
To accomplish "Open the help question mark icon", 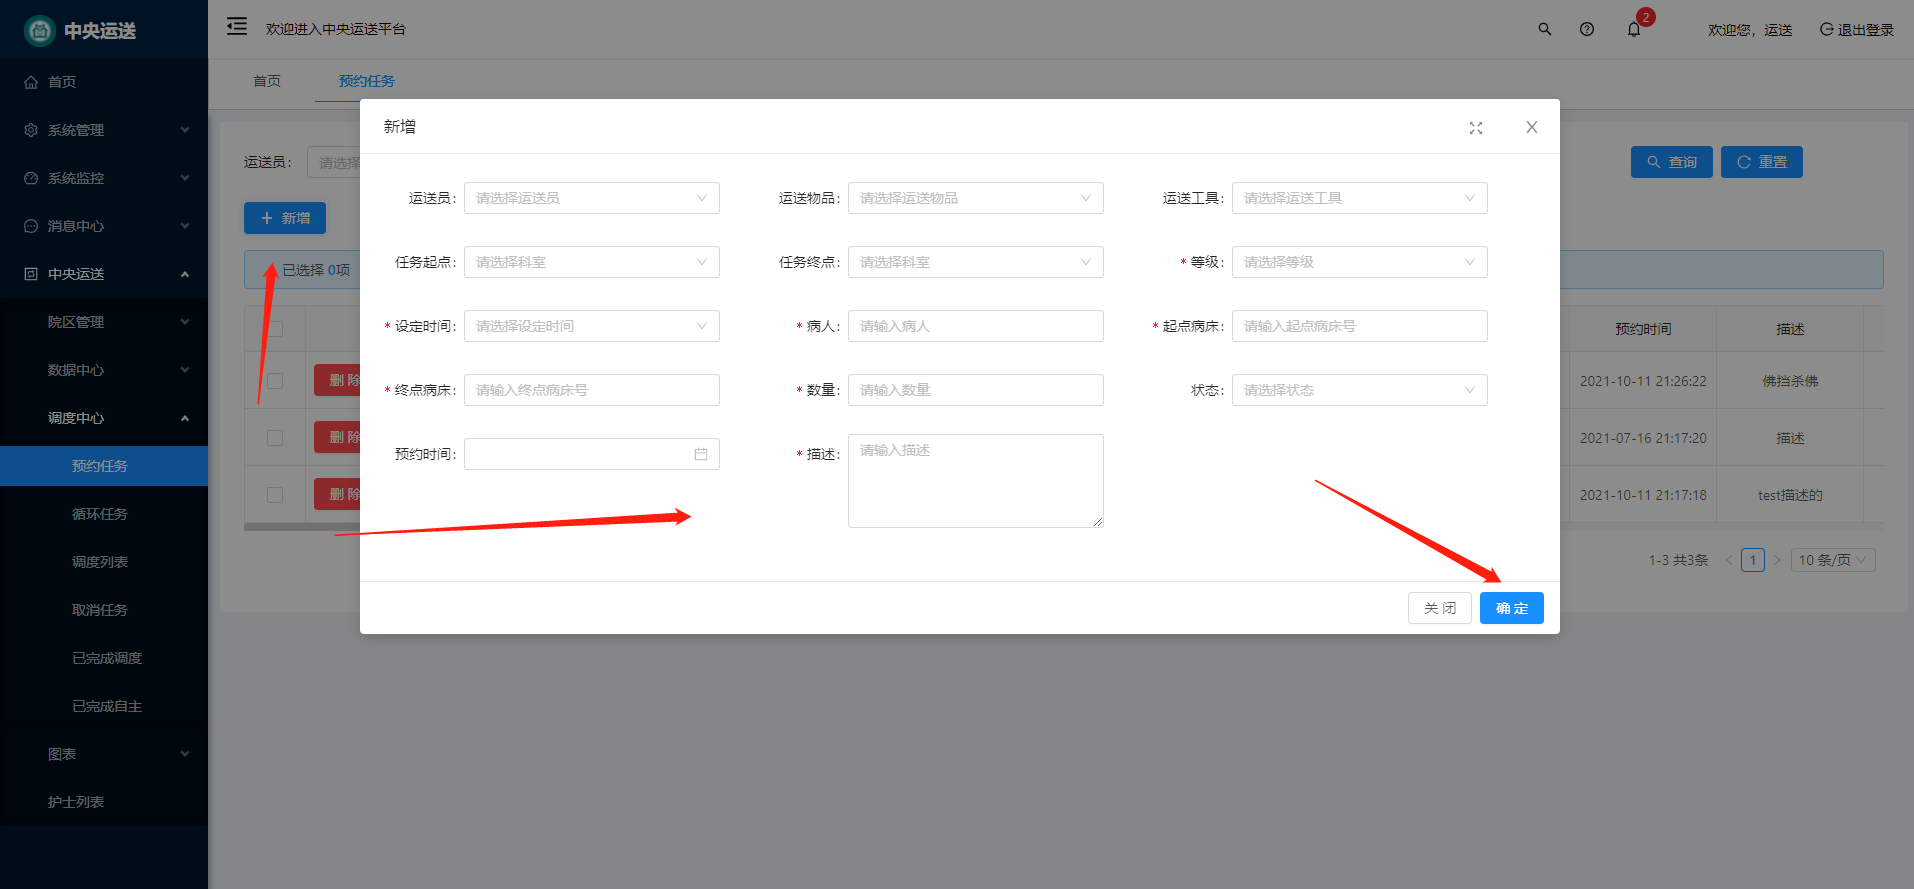I will coord(1587,29).
